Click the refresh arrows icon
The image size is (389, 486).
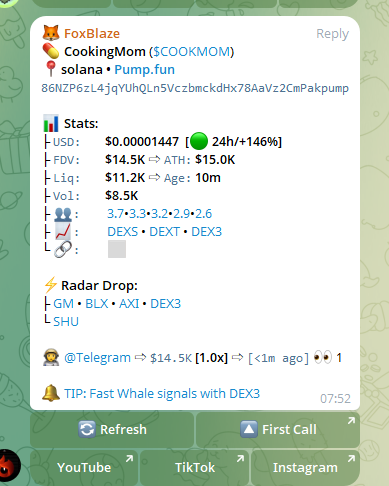click(87, 429)
